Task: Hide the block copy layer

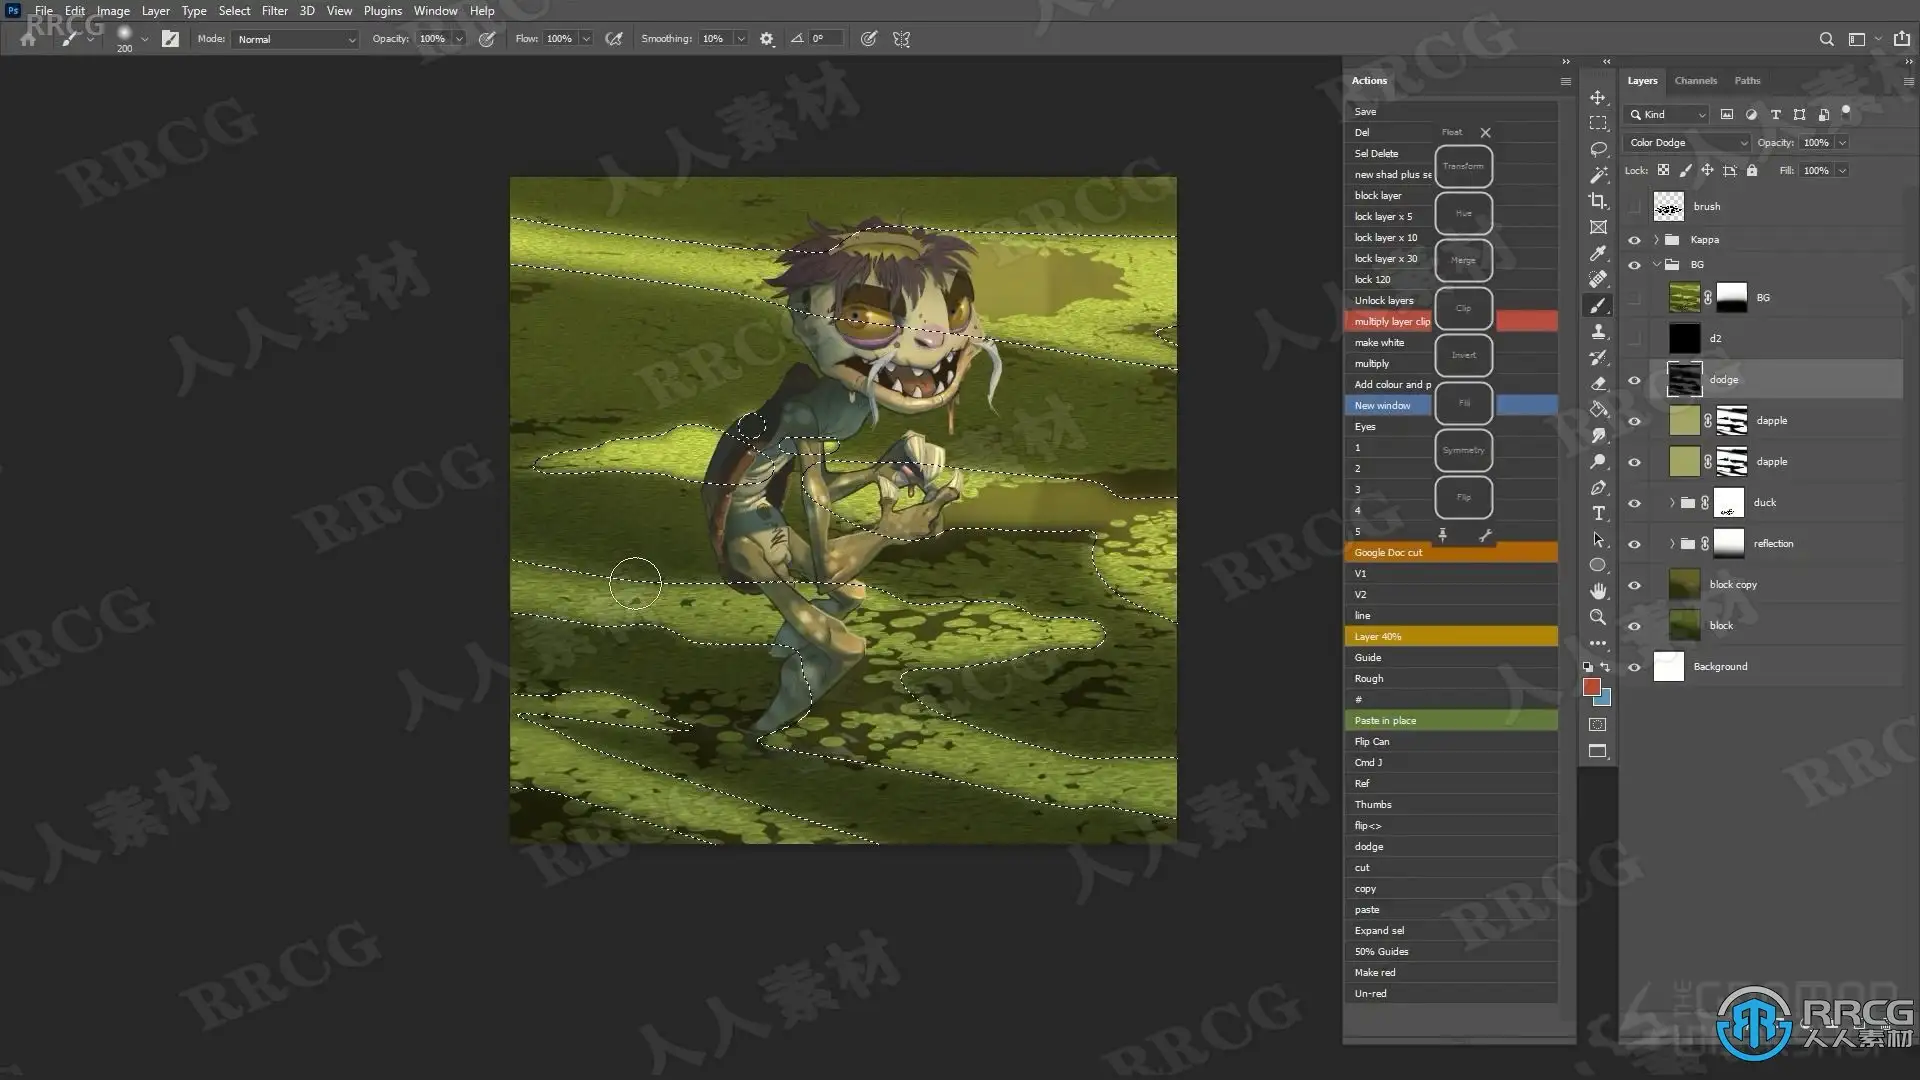Action: (1634, 585)
